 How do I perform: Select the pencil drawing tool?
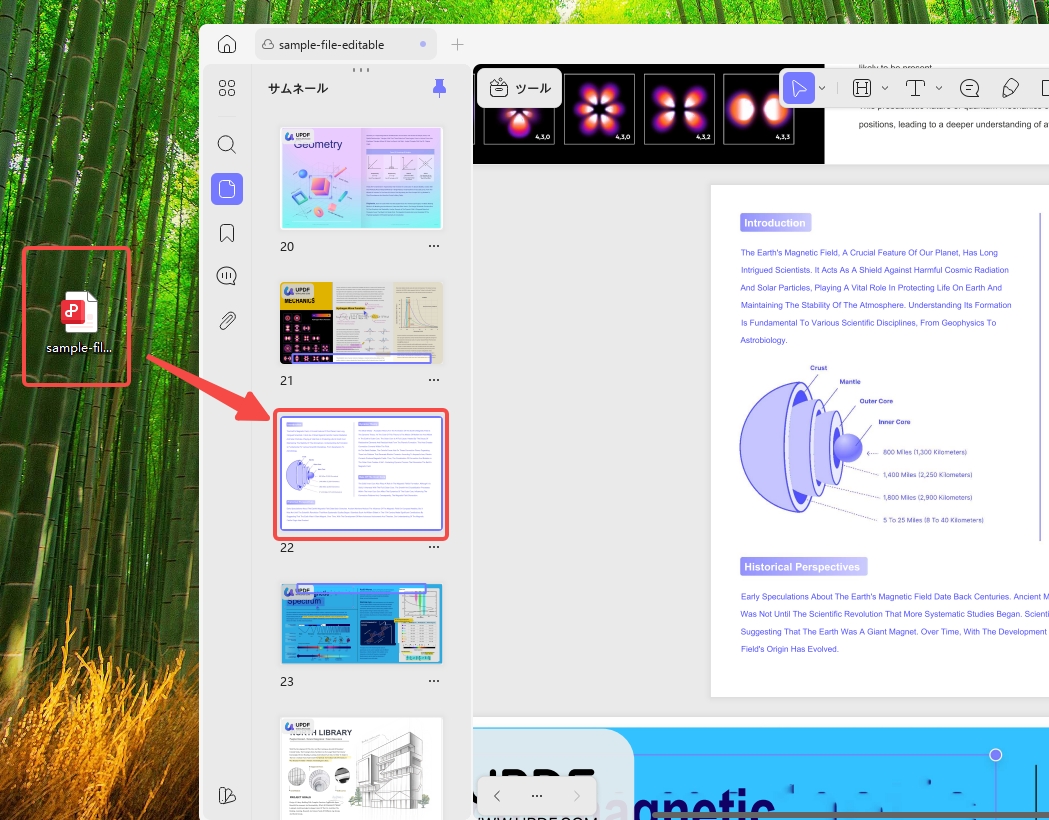(x=1010, y=88)
